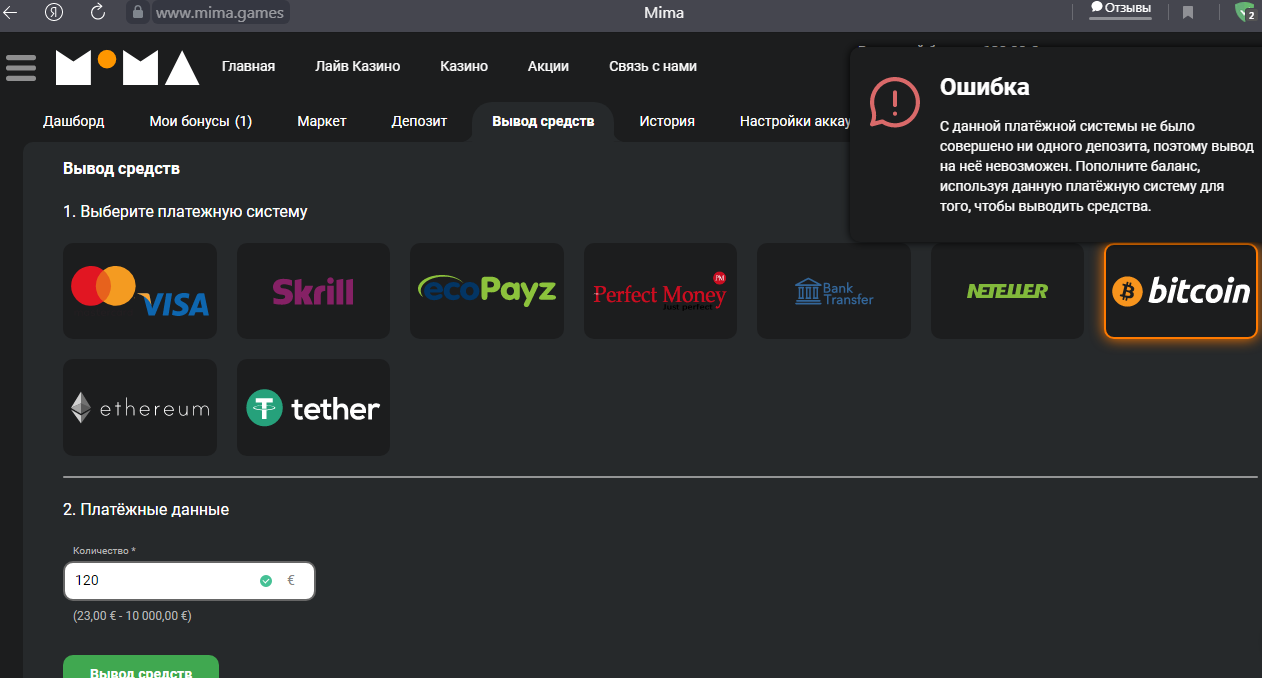Open Главная navigation link
This screenshot has height=678, width=1262.
click(x=248, y=66)
